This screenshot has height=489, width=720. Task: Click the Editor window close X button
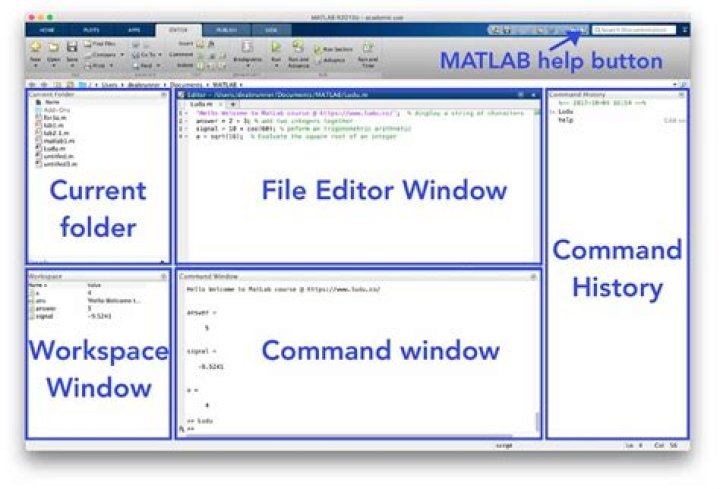pos(533,95)
